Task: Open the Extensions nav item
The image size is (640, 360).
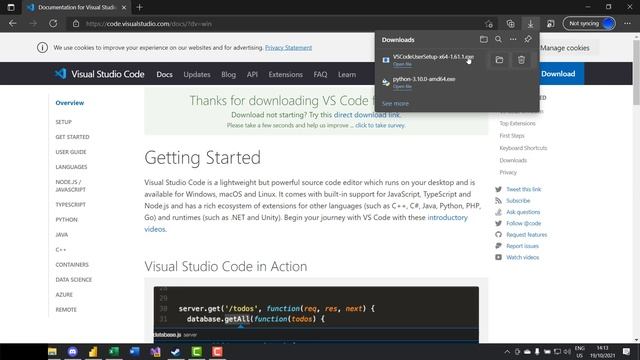Action: coord(285,74)
